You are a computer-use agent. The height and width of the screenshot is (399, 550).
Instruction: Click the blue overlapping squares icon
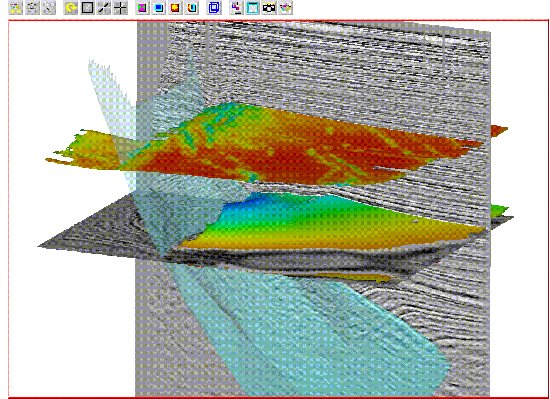[214, 8]
